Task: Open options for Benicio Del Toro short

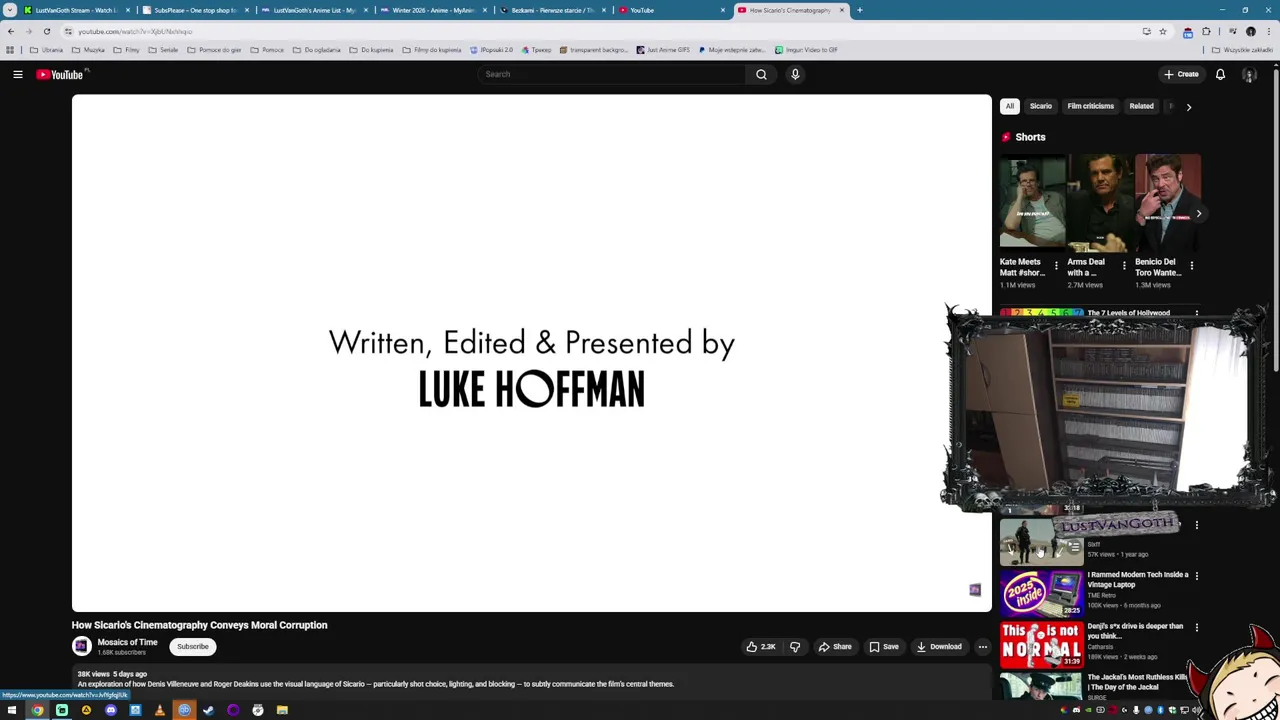Action: coord(1192,266)
